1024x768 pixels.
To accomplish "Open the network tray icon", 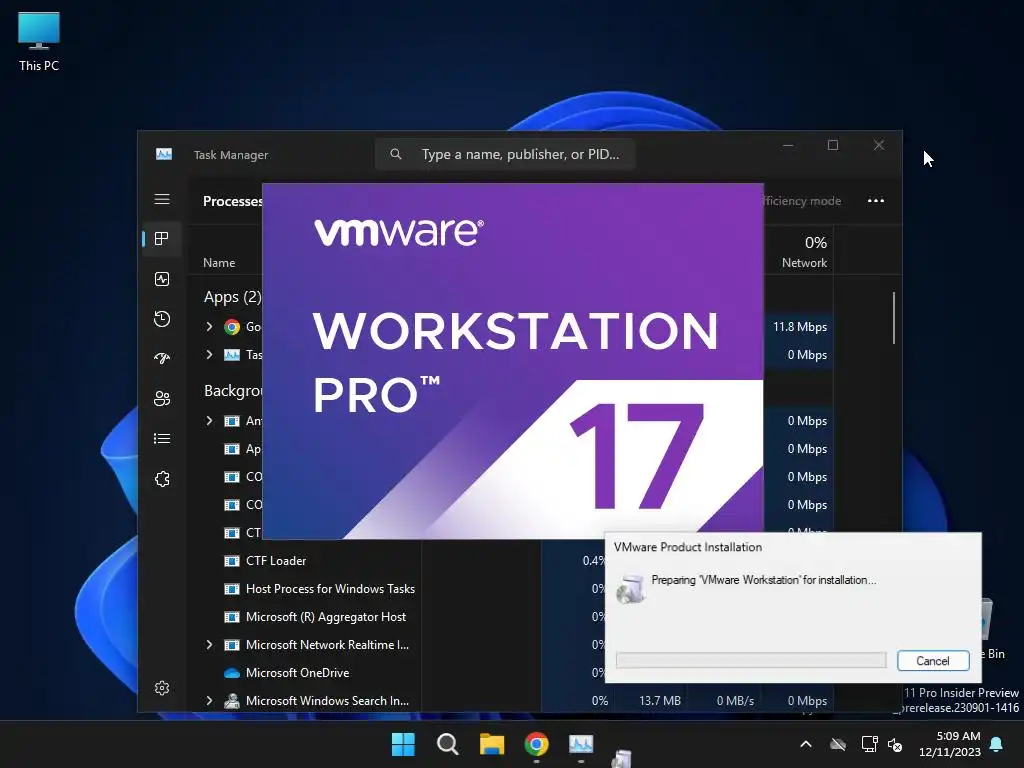I will 869,744.
